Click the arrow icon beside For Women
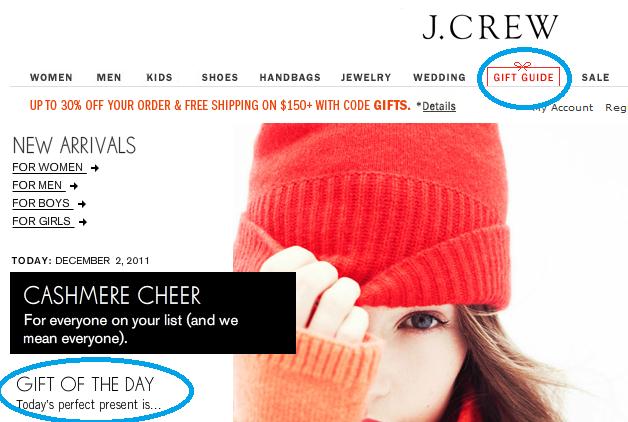628x422 pixels. [x=95, y=168]
